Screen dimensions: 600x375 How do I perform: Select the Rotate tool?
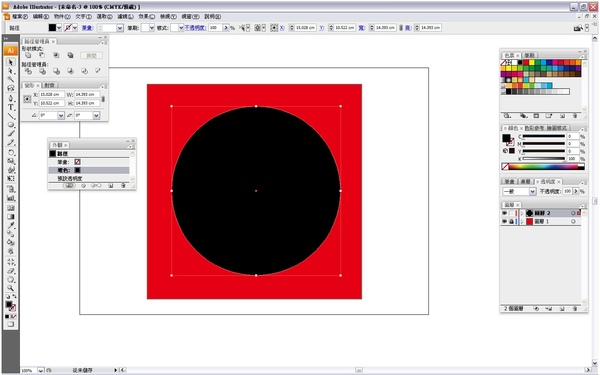tap(11, 152)
